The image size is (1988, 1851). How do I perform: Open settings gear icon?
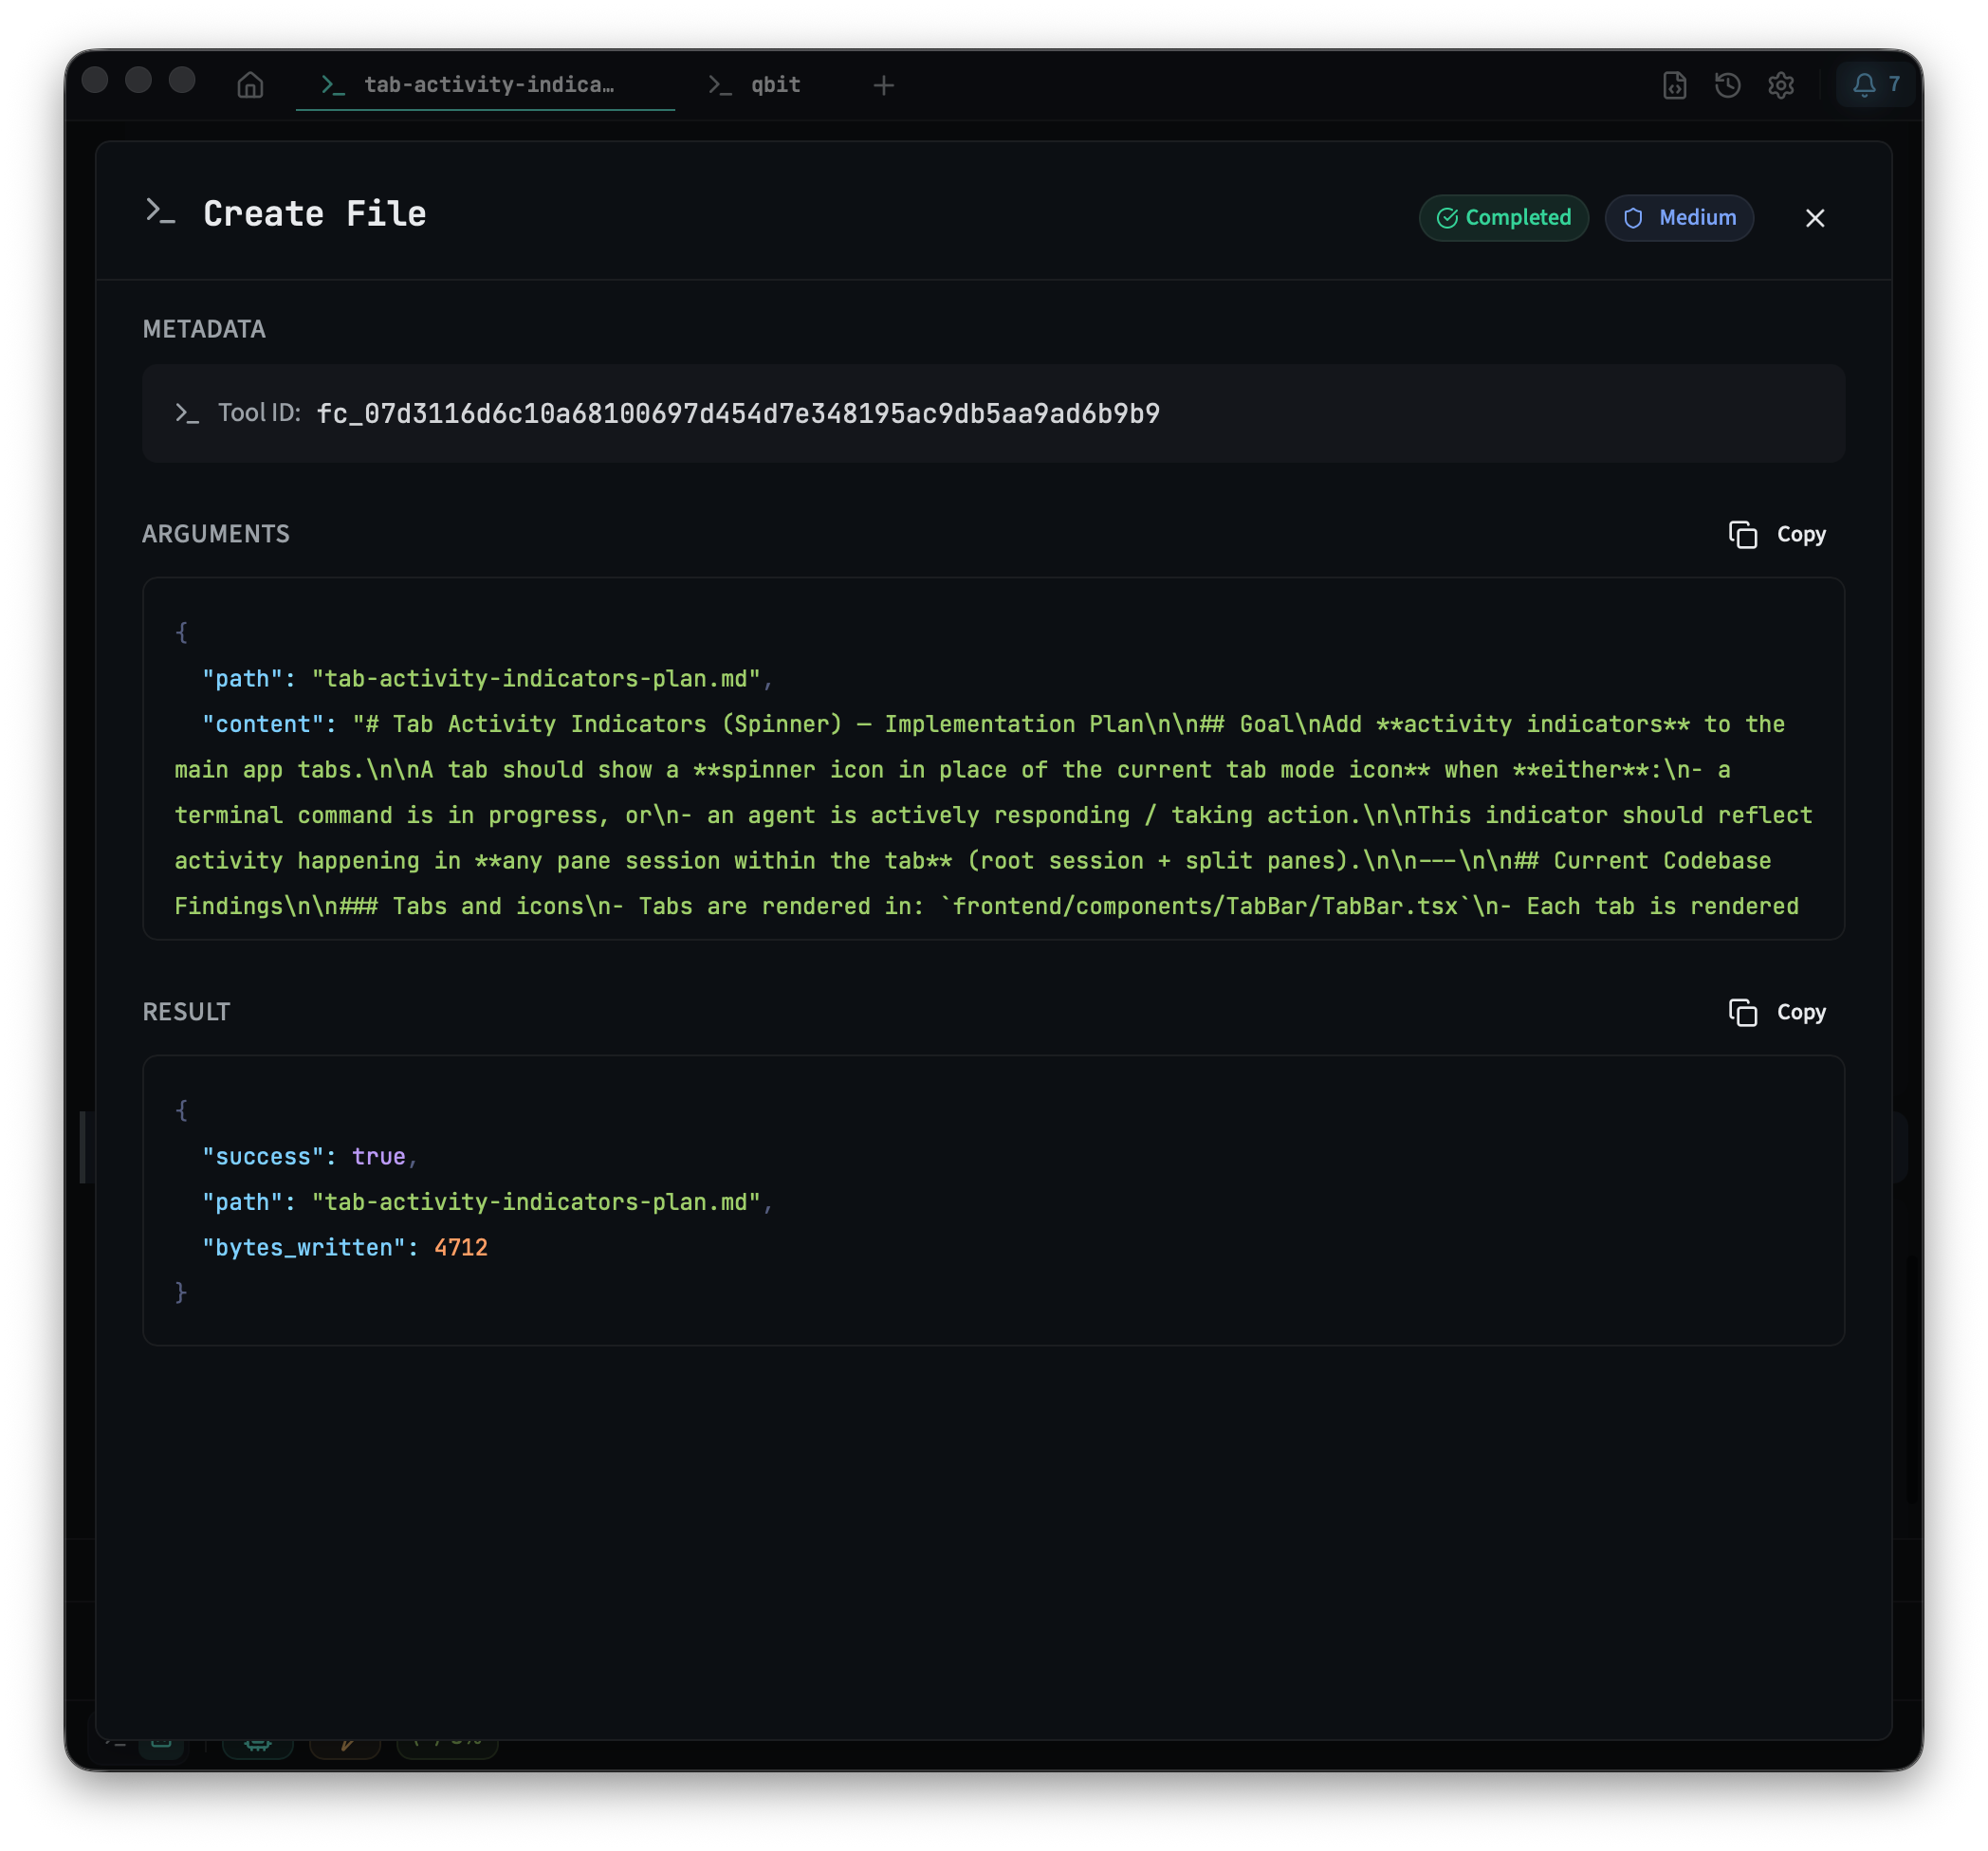click(1781, 85)
